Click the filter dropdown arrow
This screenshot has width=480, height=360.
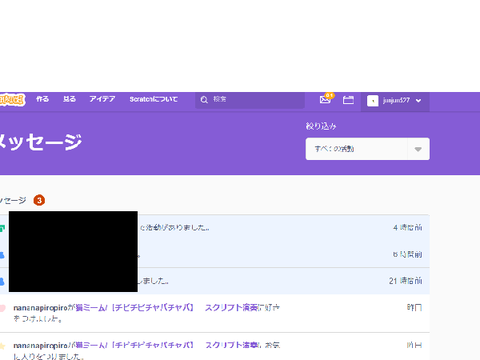[x=418, y=149]
